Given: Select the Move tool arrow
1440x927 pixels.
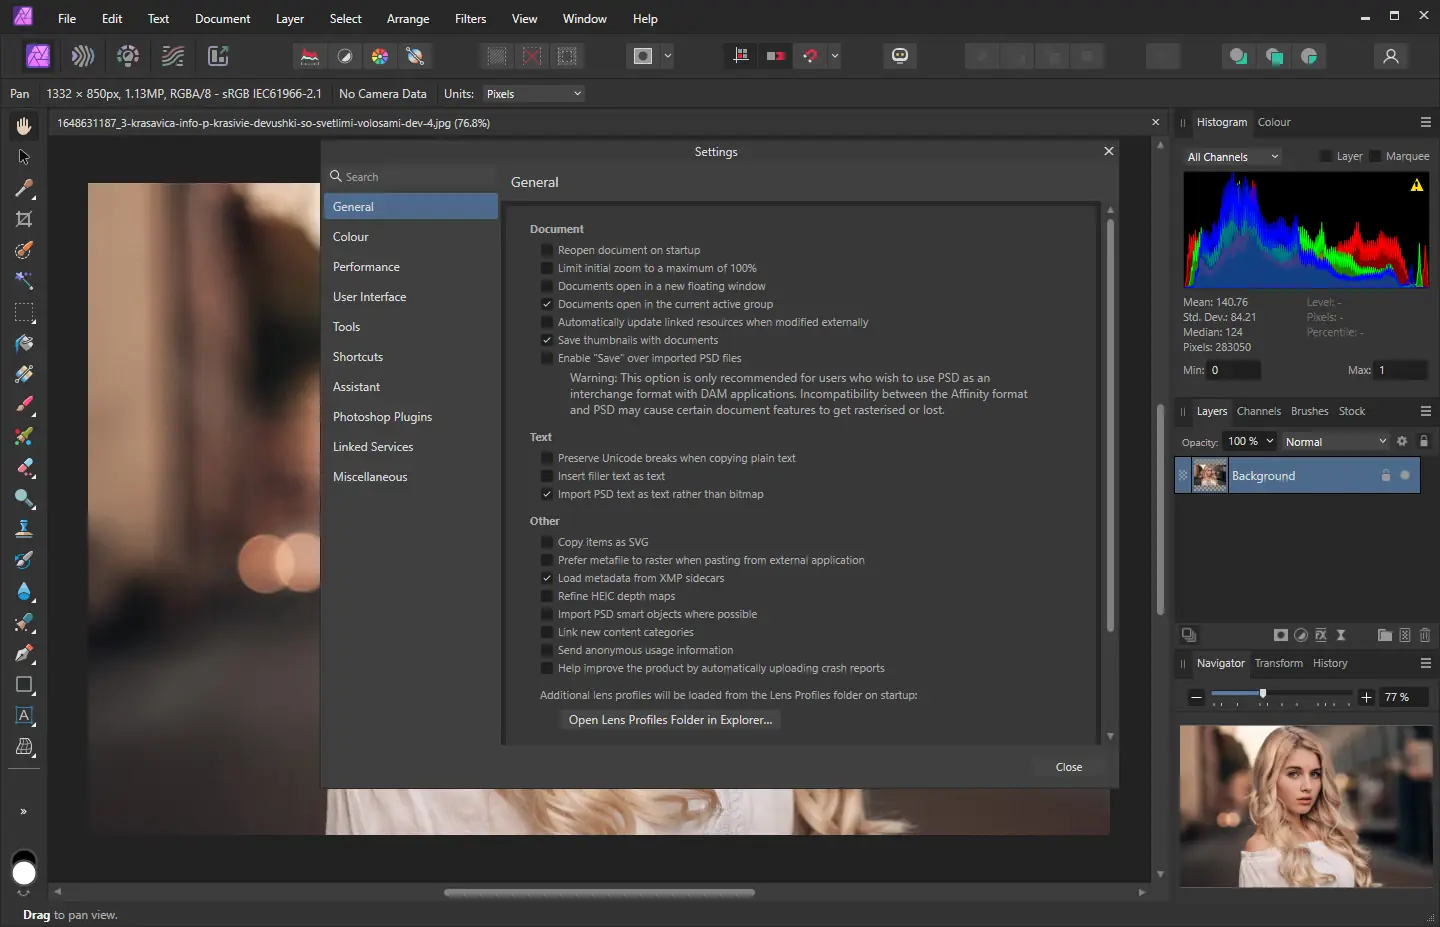Looking at the screenshot, I should [x=24, y=157].
